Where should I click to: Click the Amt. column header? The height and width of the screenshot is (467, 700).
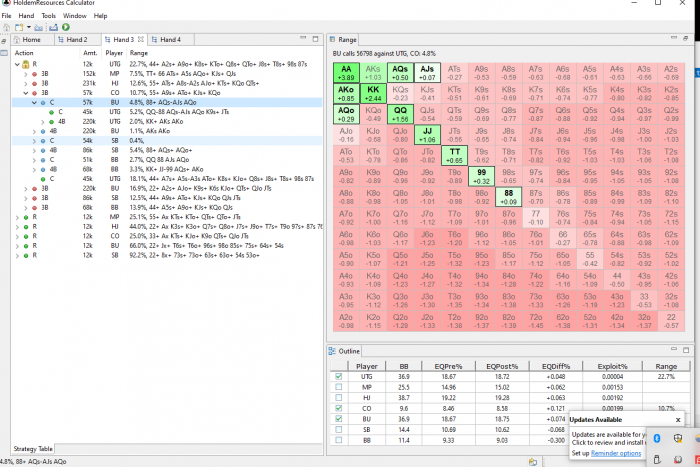pos(90,53)
